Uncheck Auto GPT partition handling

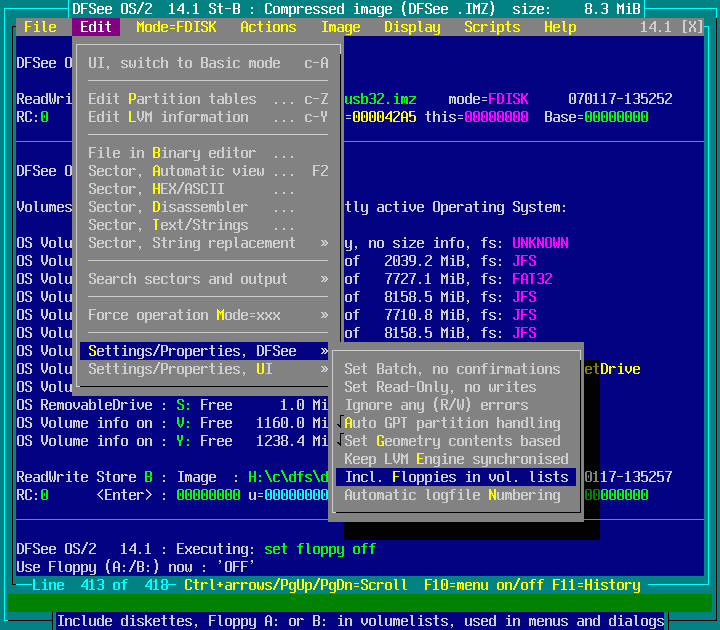click(456, 423)
